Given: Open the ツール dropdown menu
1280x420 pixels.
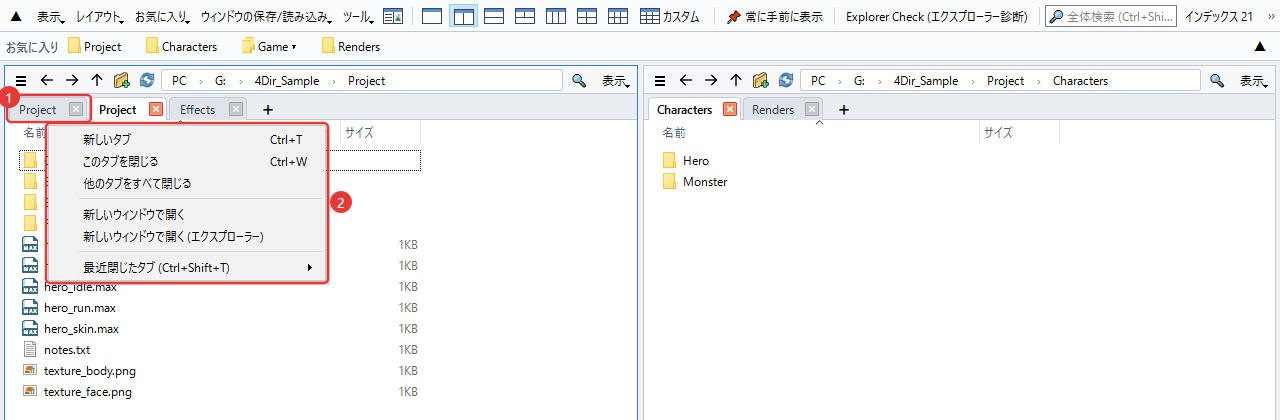Looking at the screenshot, I should point(358,17).
